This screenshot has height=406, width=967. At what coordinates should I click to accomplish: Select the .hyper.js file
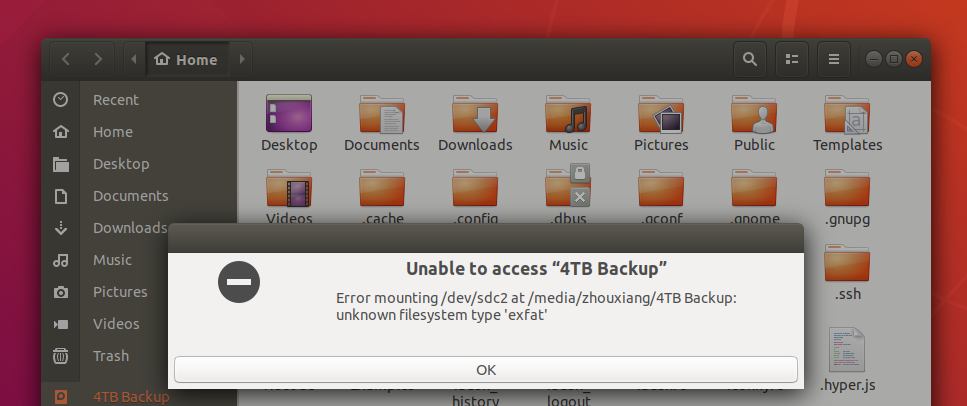coord(847,360)
